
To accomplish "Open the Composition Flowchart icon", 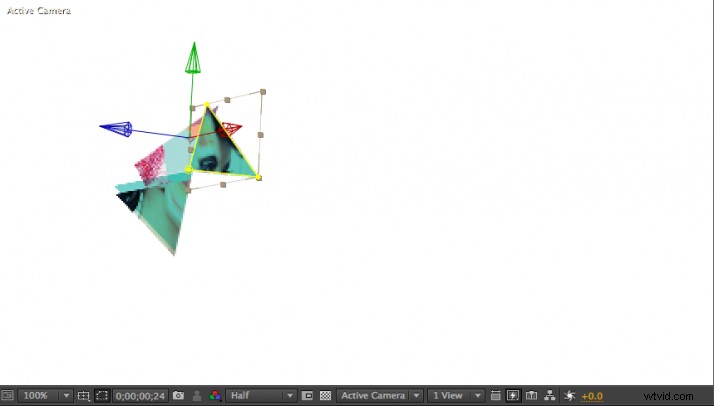I will [x=550, y=396].
